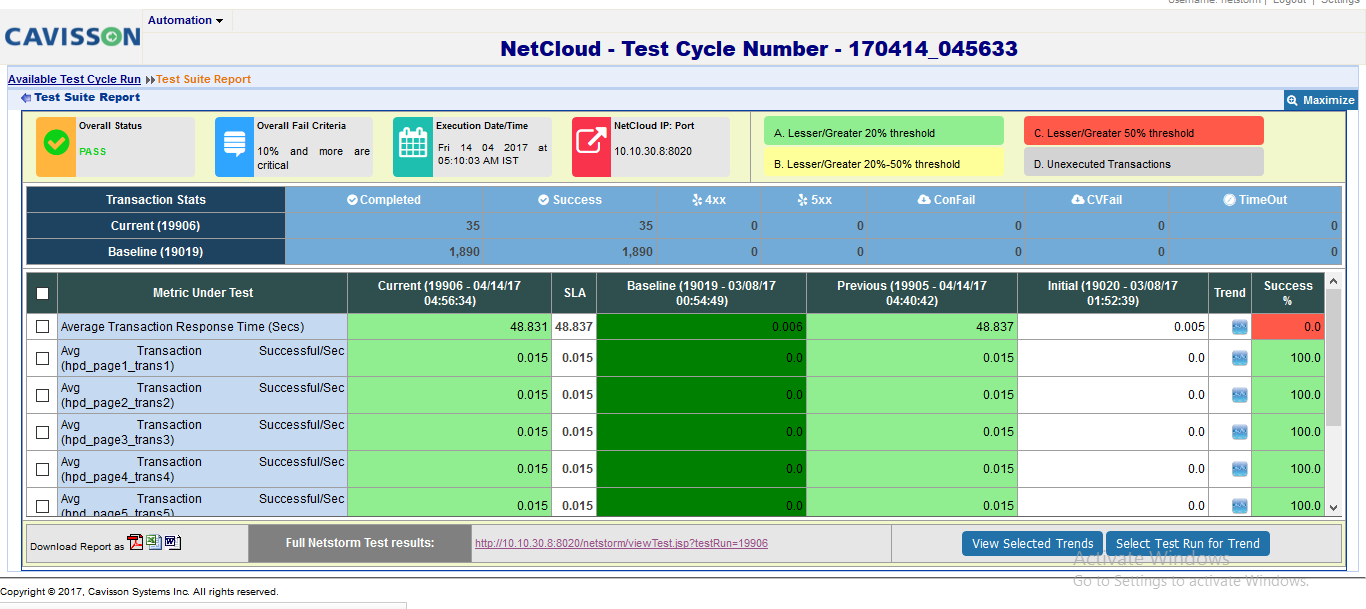Click the Completed checkmark icon in stats header

(x=352, y=200)
